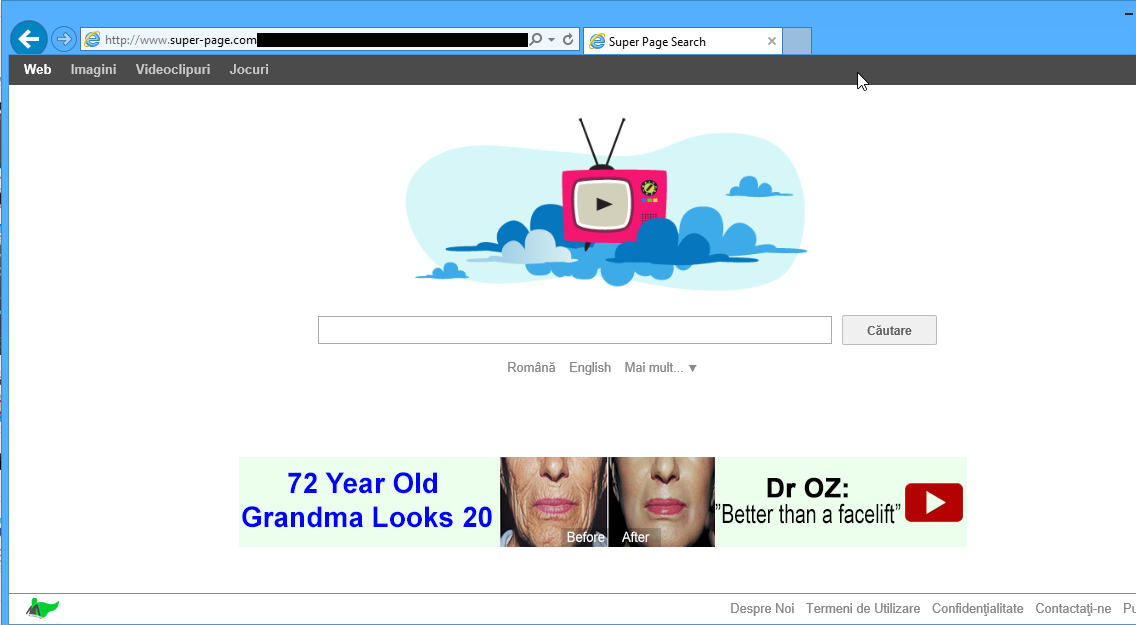Expand the 'Mai mult...' language dropdown
Viewport: 1136px width, 625px height.
pos(660,367)
